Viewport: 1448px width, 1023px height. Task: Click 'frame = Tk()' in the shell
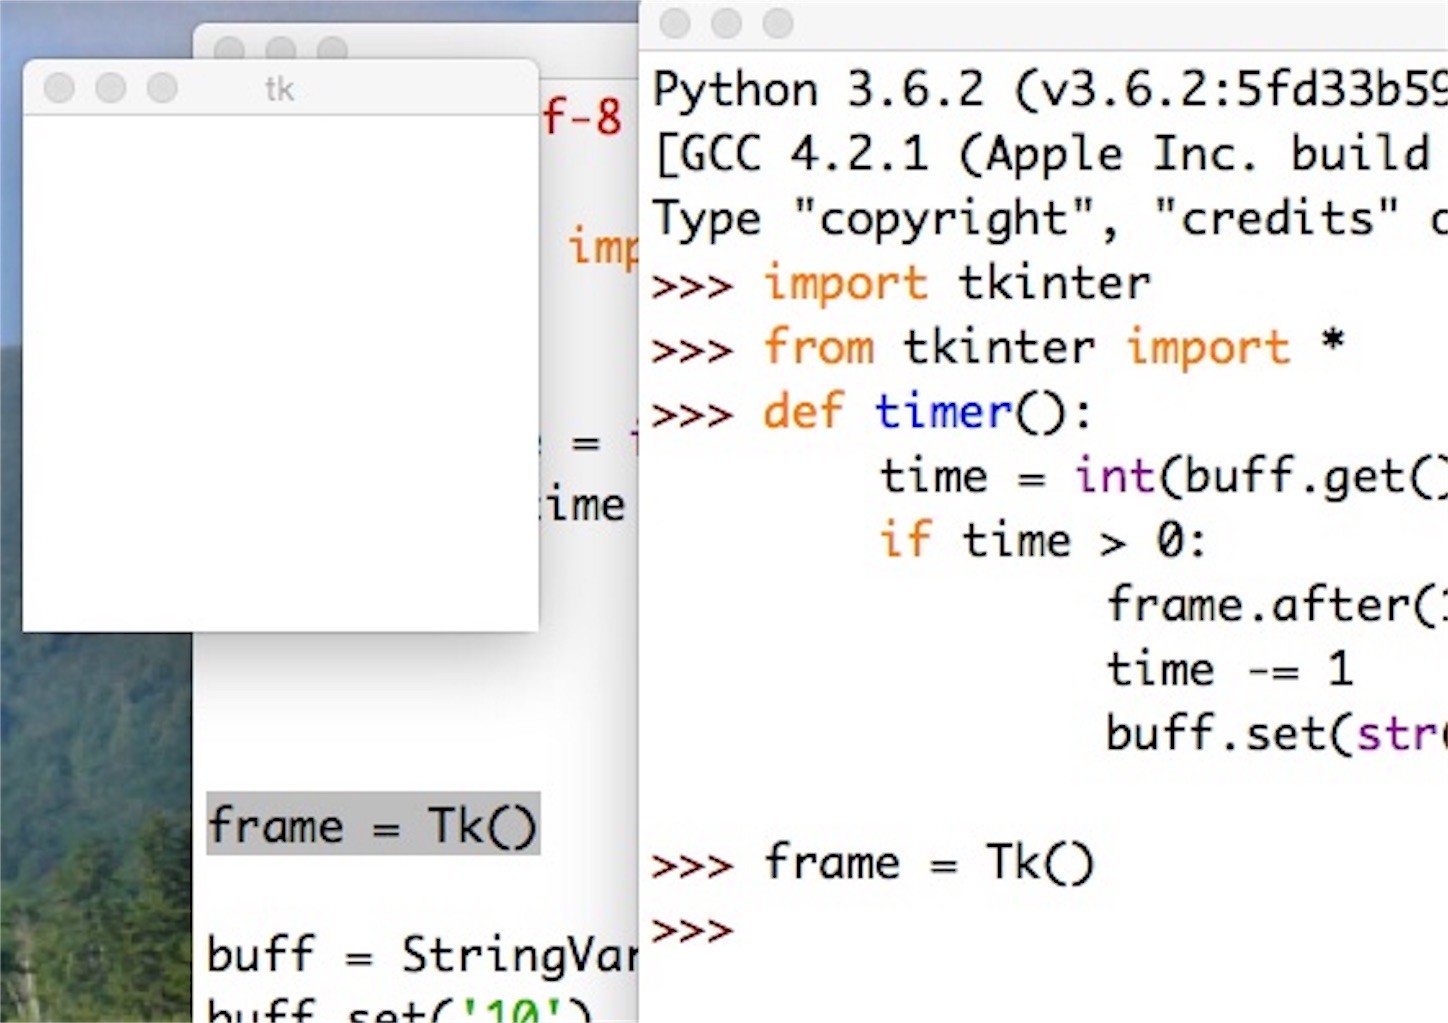(x=929, y=862)
